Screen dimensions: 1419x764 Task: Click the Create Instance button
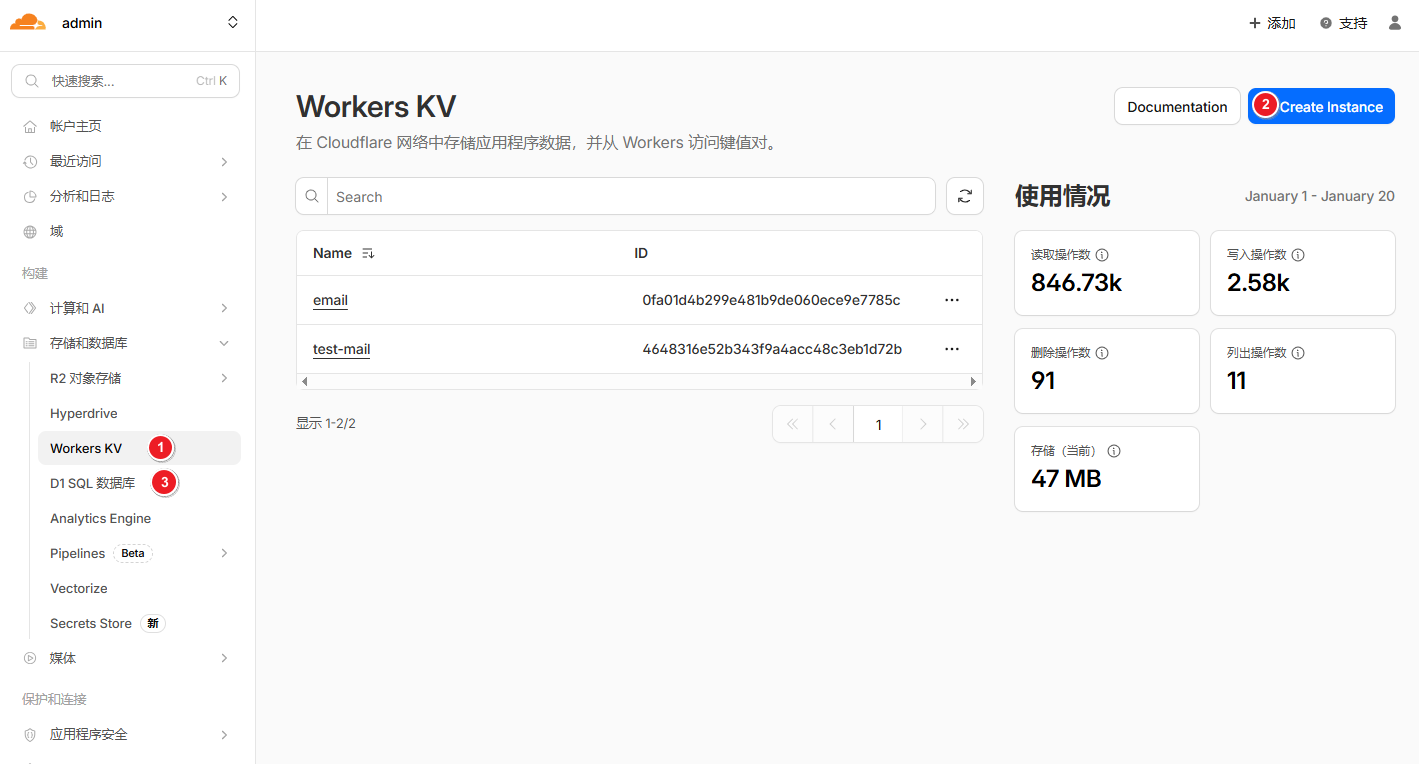click(x=1321, y=107)
